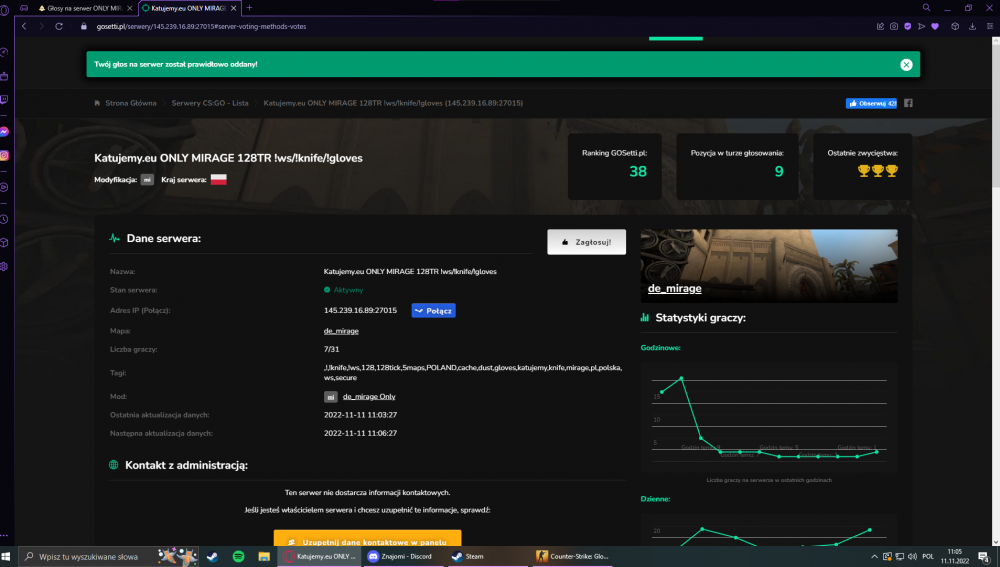This screenshot has height=567, width=1000.
Task: Click the 'Pozycja w turze głosowania' 9 card
Action: 737,166
